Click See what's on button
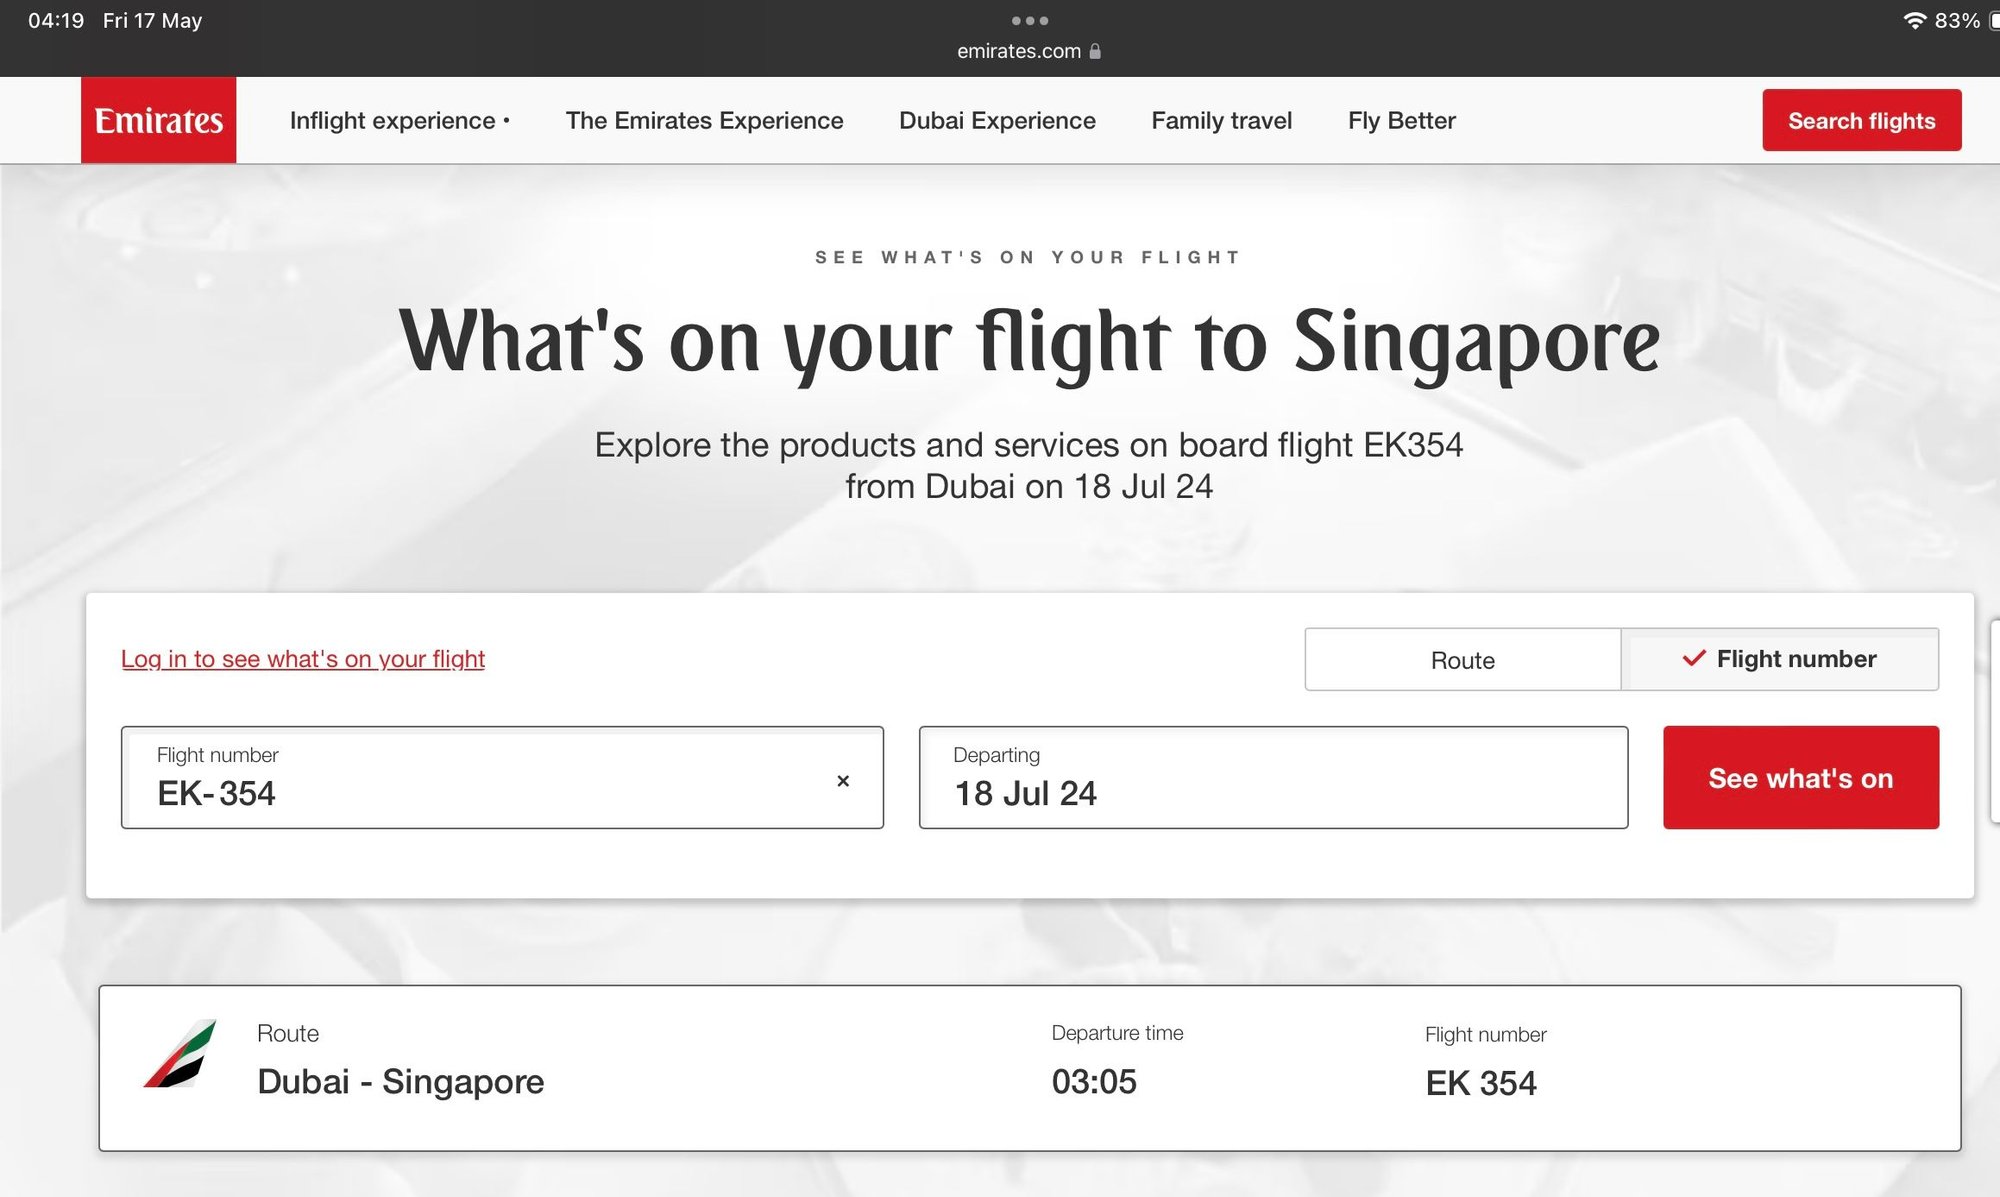The height and width of the screenshot is (1197, 2000). pyautogui.click(x=1800, y=778)
